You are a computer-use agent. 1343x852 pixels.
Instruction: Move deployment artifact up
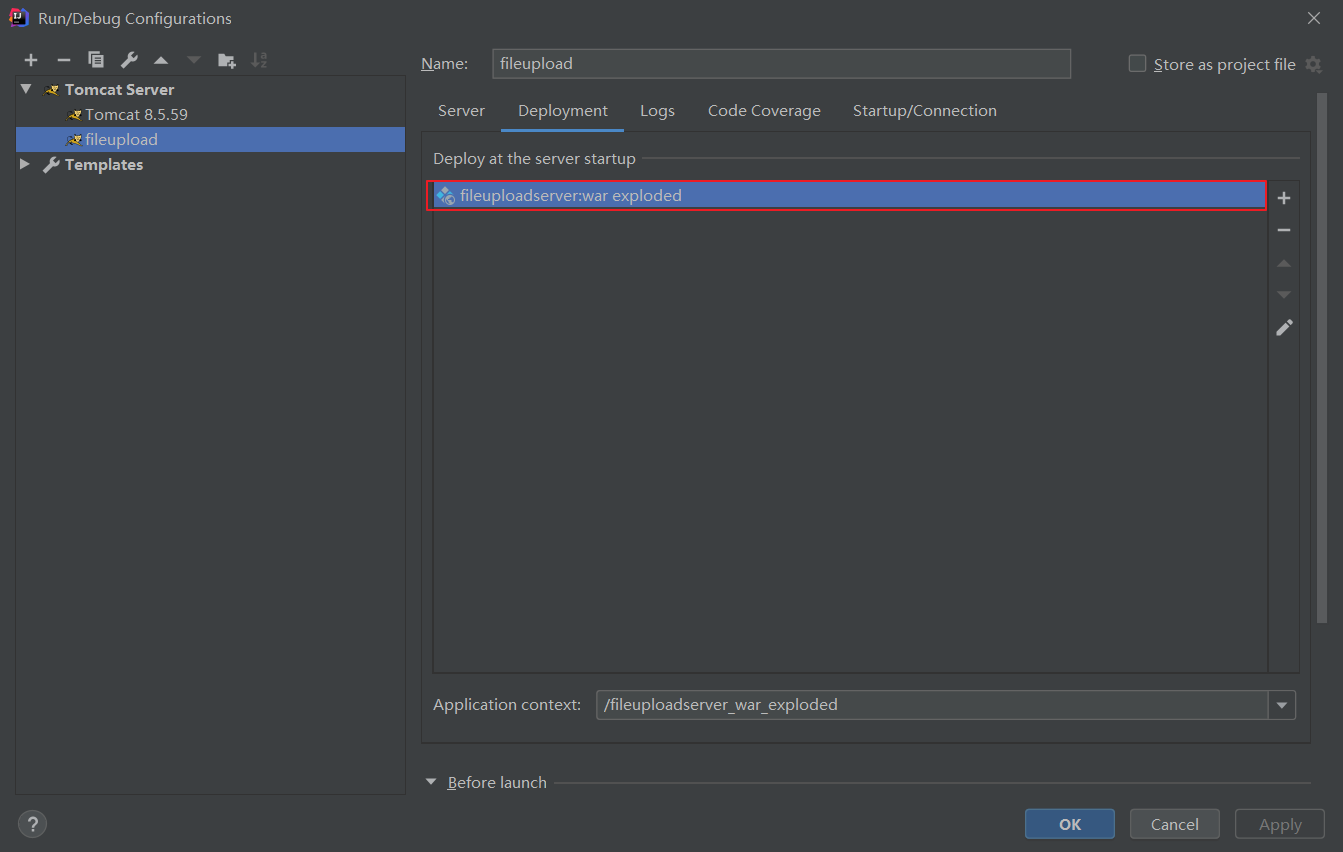coord(1284,263)
